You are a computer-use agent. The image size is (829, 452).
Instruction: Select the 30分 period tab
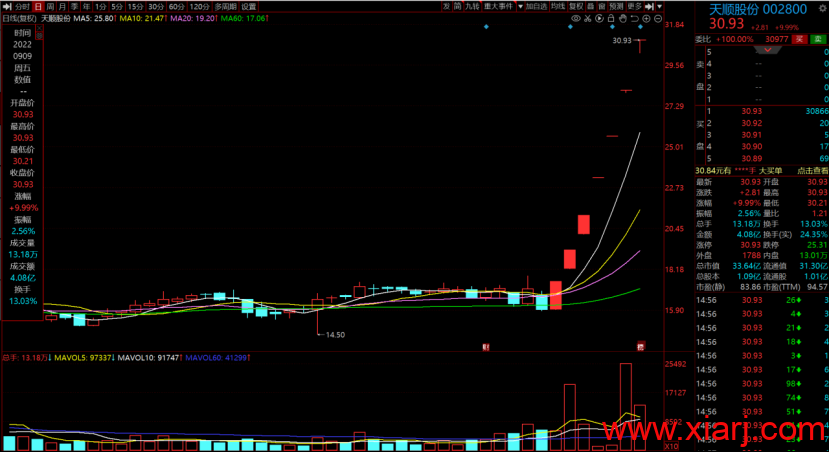coord(156,6)
